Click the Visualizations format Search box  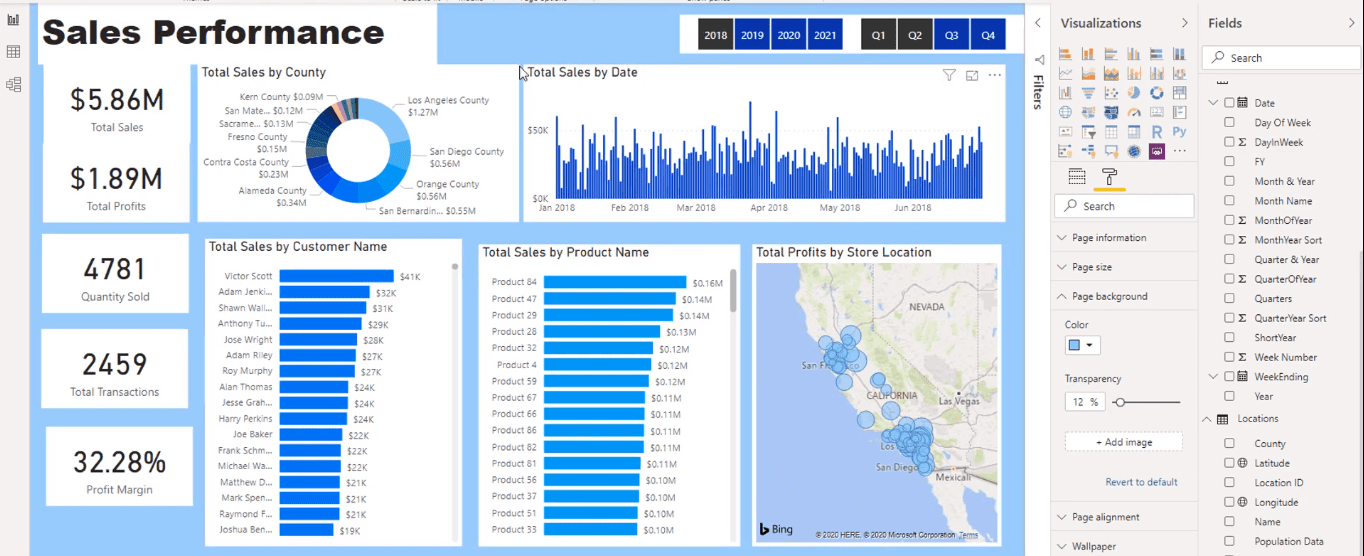[x=1124, y=206]
